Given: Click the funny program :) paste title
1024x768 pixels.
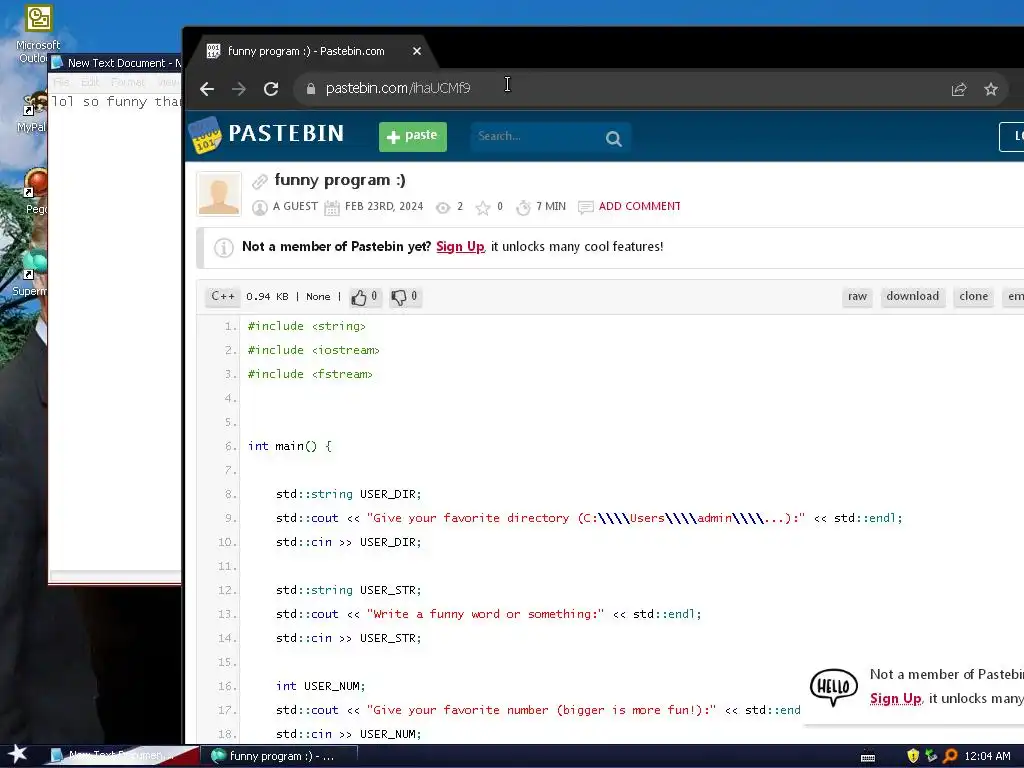Looking at the screenshot, I should (x=340, y=180).
